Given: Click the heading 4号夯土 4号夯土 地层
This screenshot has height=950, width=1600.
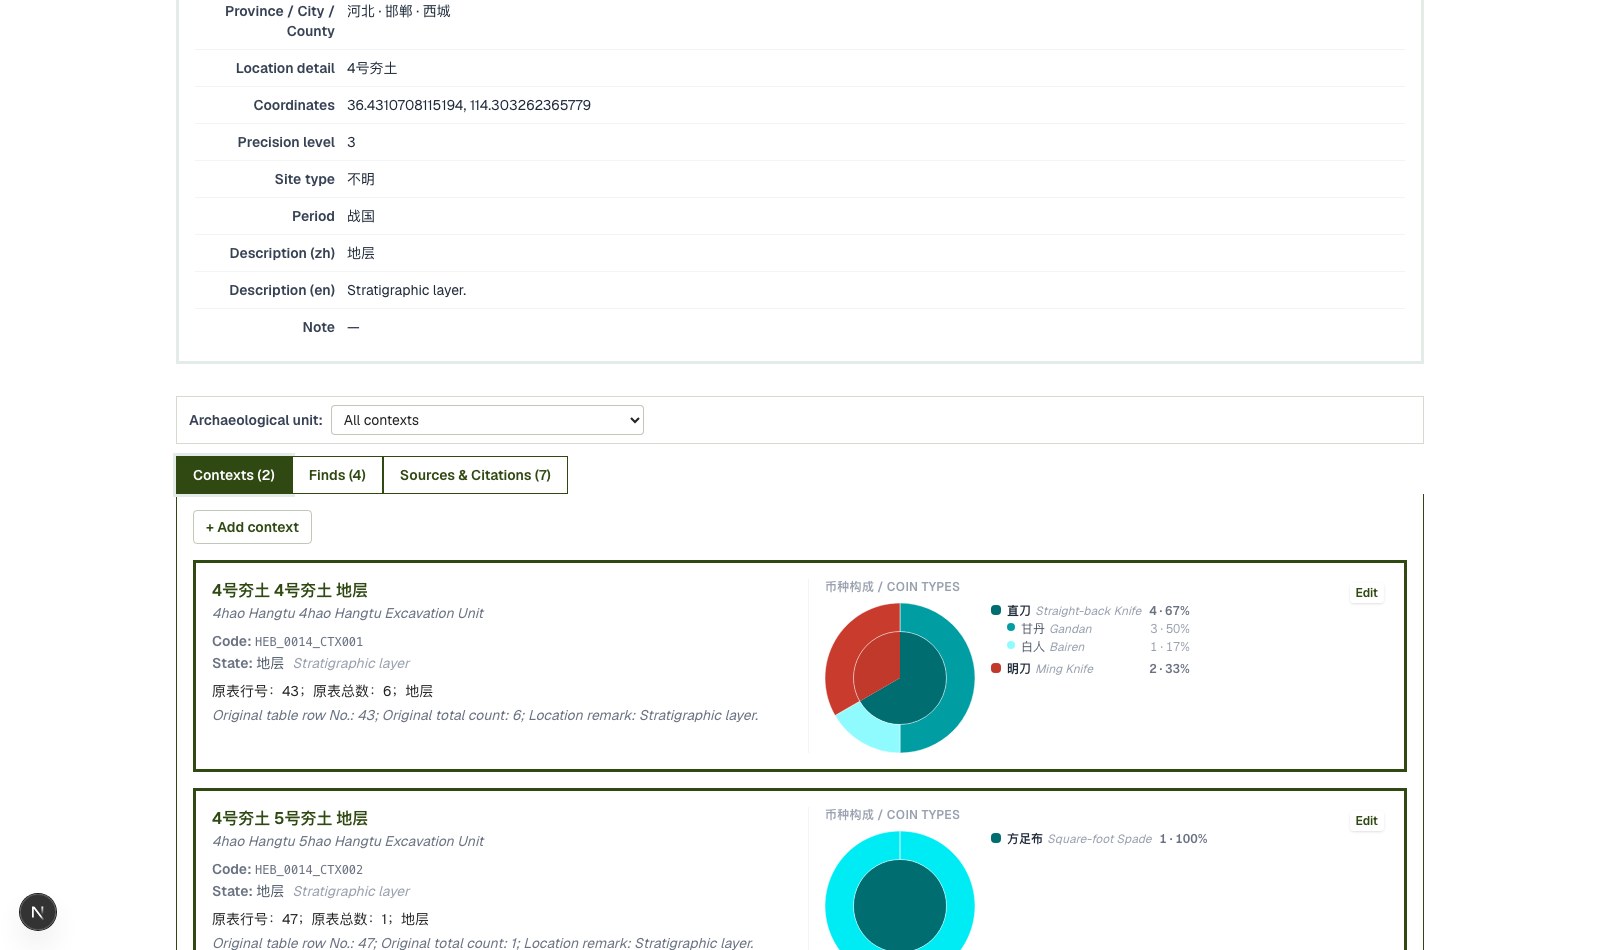Looking at the screenshot, I should pyautogui.click(x=290, y=590).
